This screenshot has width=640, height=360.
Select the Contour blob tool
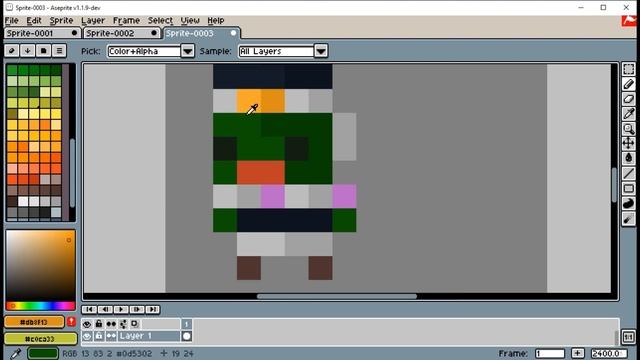(x=629, y=203)
